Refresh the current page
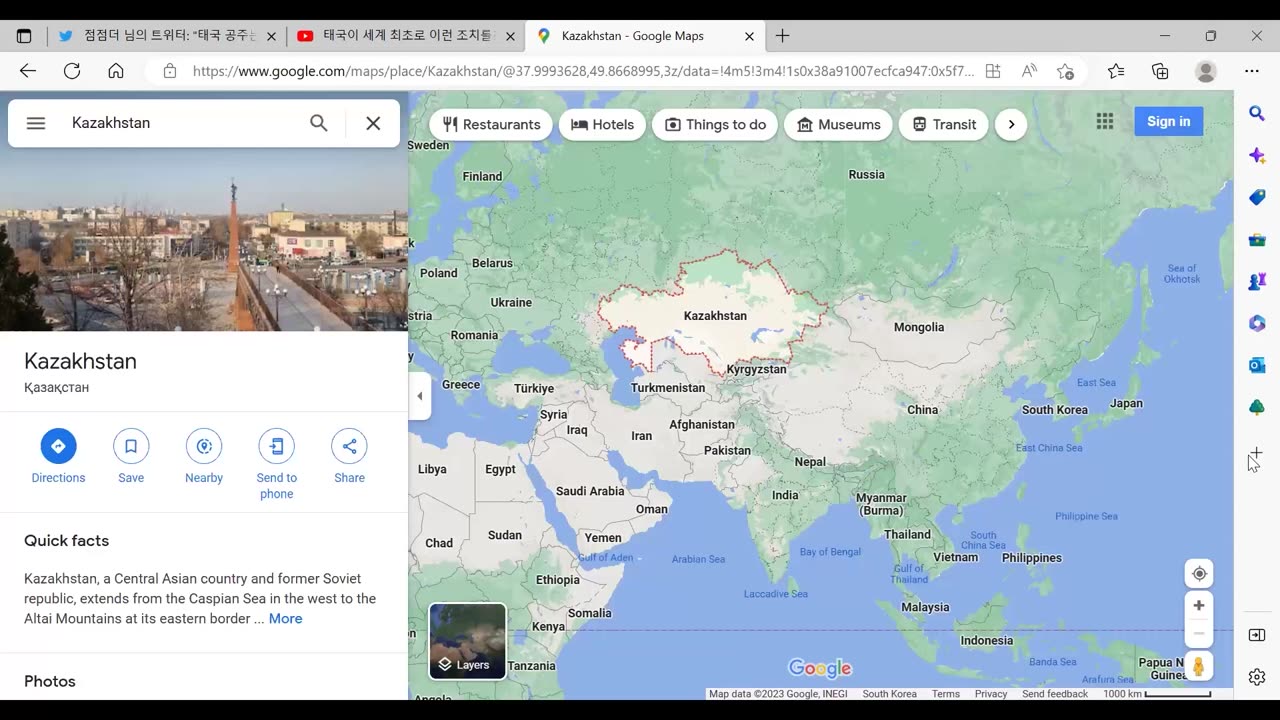1280x720 pixels. (x=72, y=71)
